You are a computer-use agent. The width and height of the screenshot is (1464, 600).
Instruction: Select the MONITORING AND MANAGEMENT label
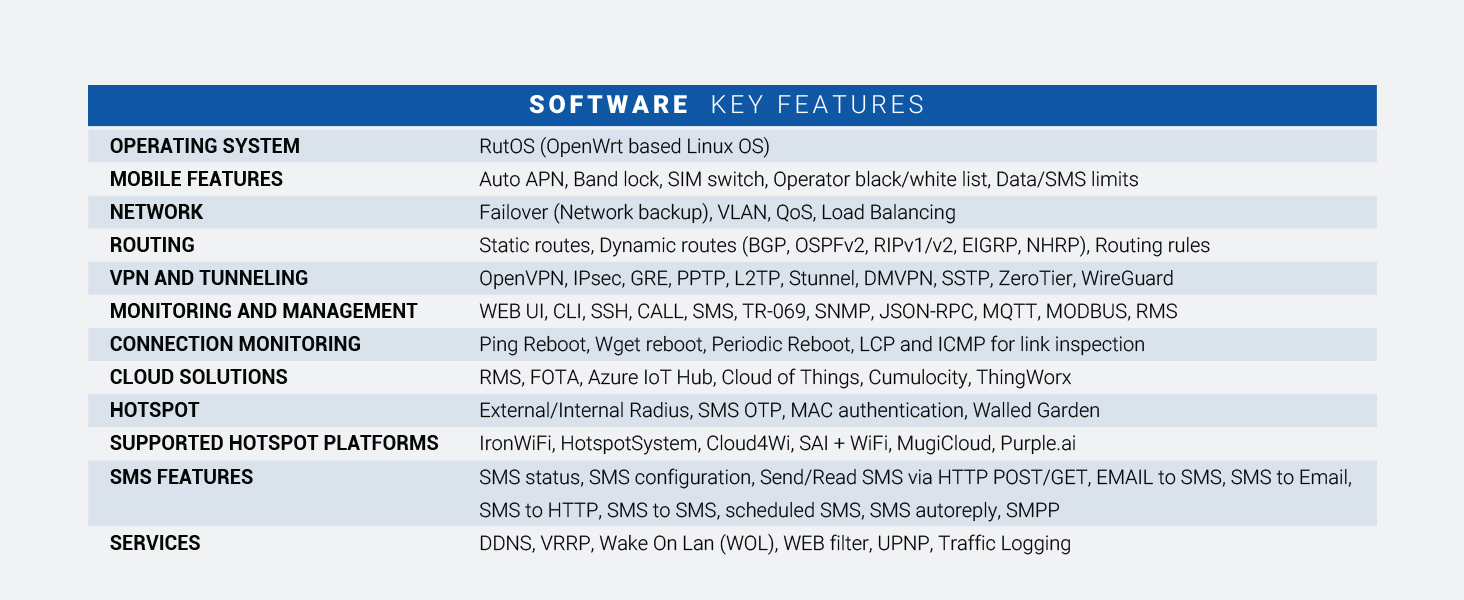263,311
